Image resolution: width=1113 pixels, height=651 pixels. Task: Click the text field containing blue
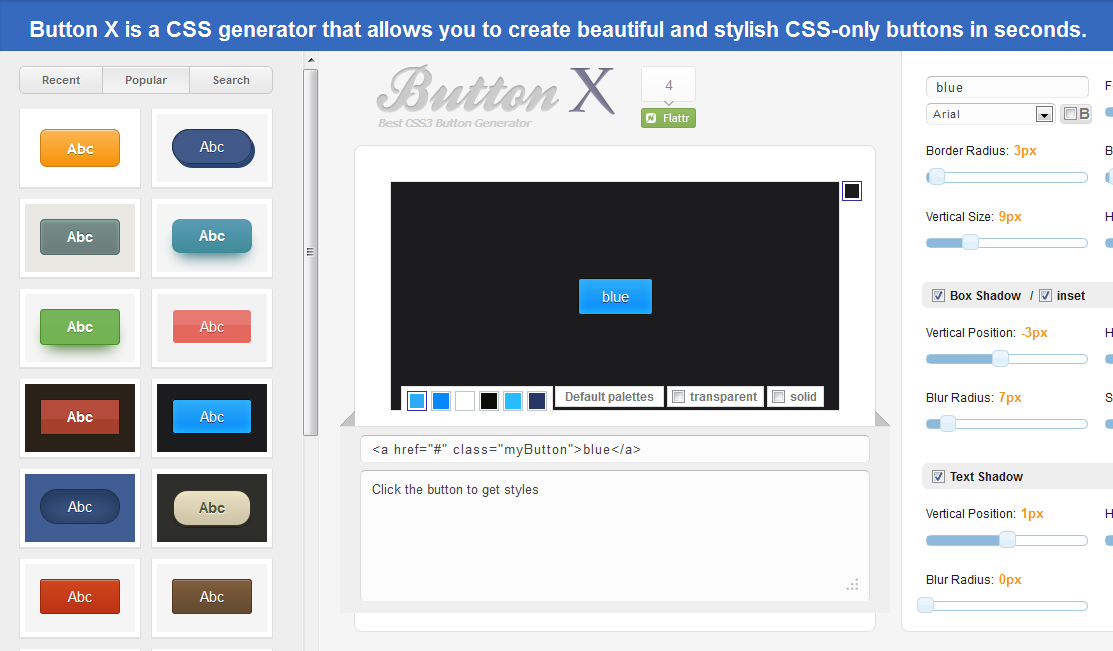click(x=1006, y=87)
